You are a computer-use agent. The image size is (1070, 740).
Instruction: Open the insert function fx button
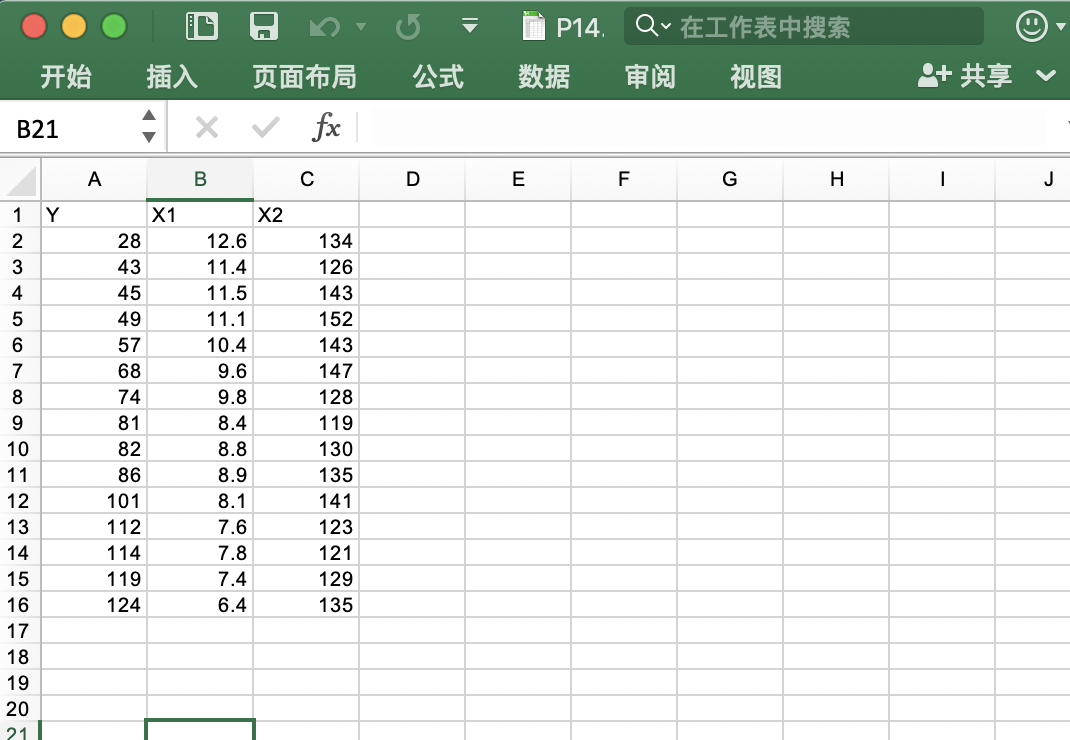pos(326,127)
